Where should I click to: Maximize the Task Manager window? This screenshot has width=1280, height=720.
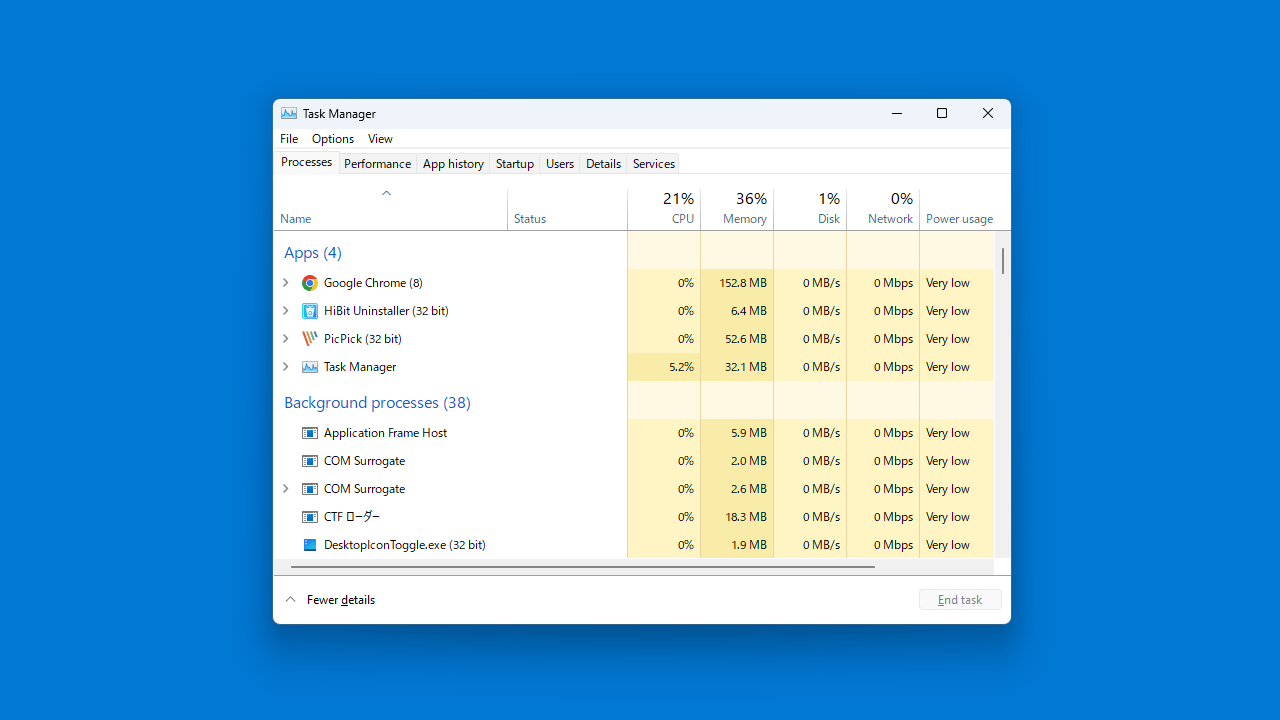(x=942, y=114)
